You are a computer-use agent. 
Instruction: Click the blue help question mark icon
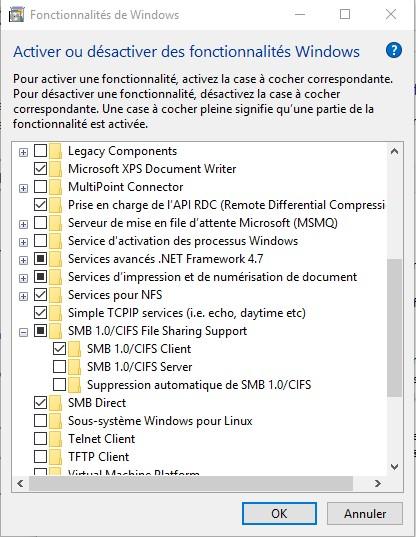(x=393, y=51)
